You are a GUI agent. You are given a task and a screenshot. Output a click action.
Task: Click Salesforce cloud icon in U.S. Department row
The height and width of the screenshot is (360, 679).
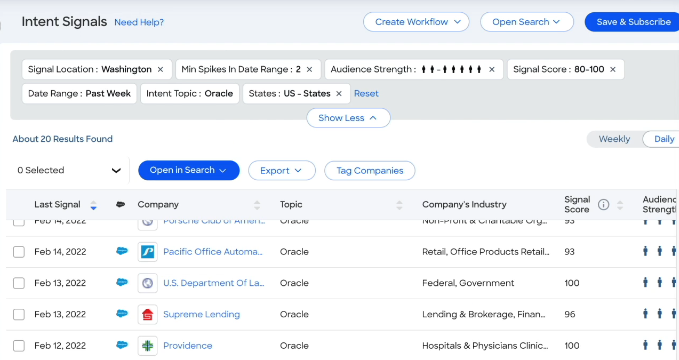click(122, 282)
